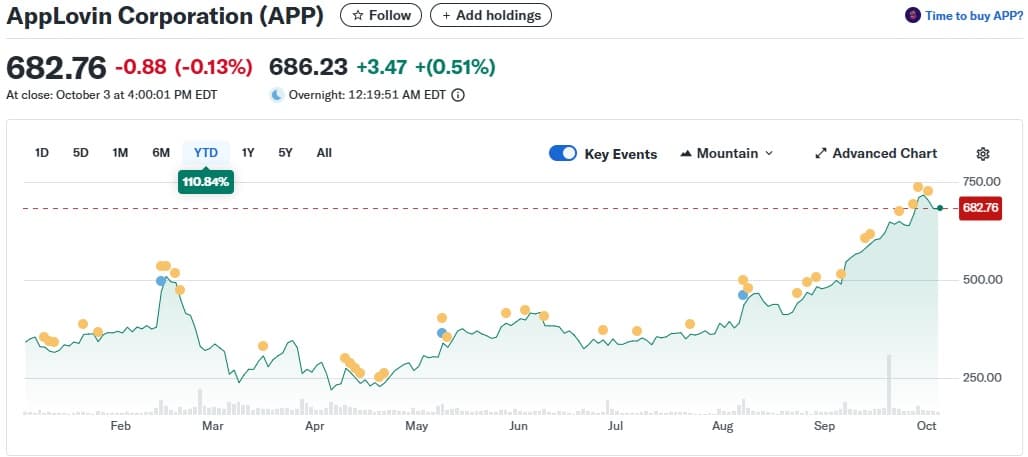This screenshot has width=1028, height=457.
Task: Select the 6M range tab
Action: [x=161, y=153]
